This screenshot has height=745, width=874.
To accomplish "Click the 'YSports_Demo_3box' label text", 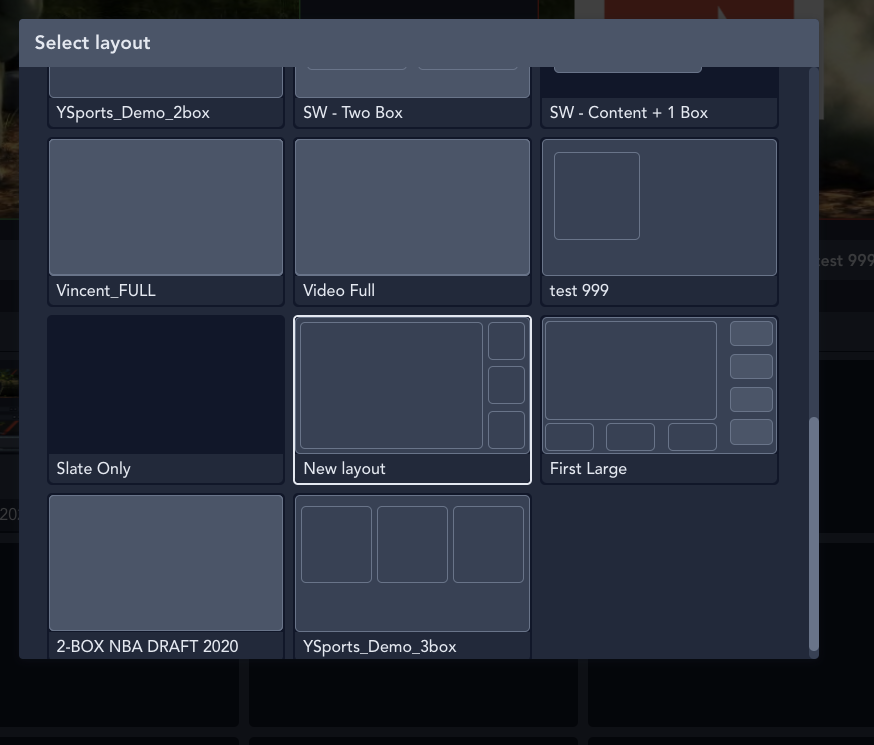I will click(x=380, y=646).
